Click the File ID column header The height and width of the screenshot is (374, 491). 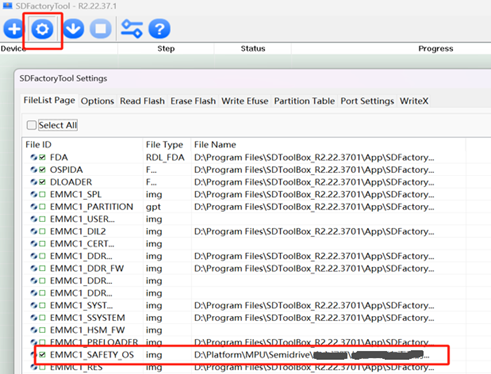pyautogui.click(x=83, y=145)
